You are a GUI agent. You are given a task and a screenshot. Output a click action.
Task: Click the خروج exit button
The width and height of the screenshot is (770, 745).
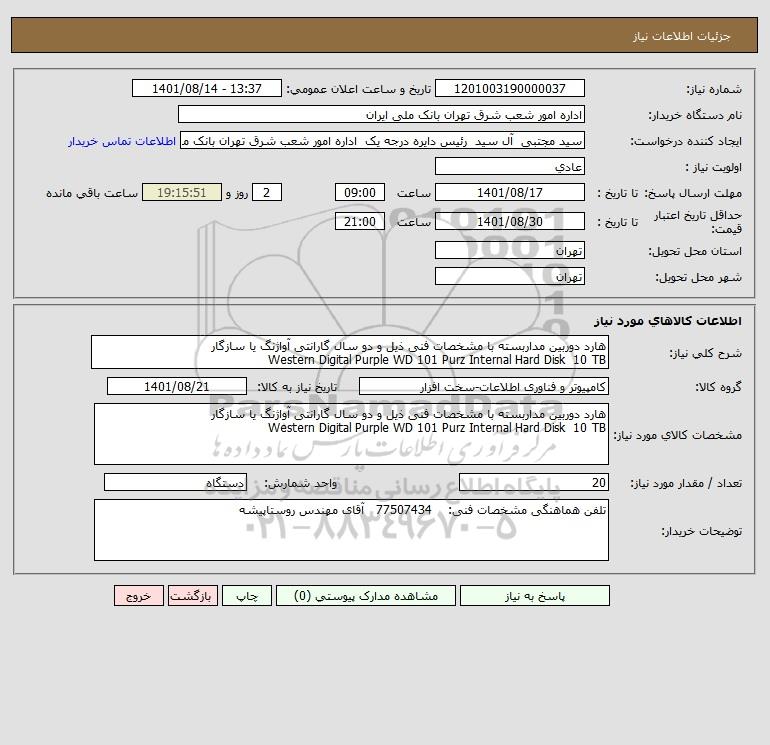pyautogui.click(x=138, y=596)
